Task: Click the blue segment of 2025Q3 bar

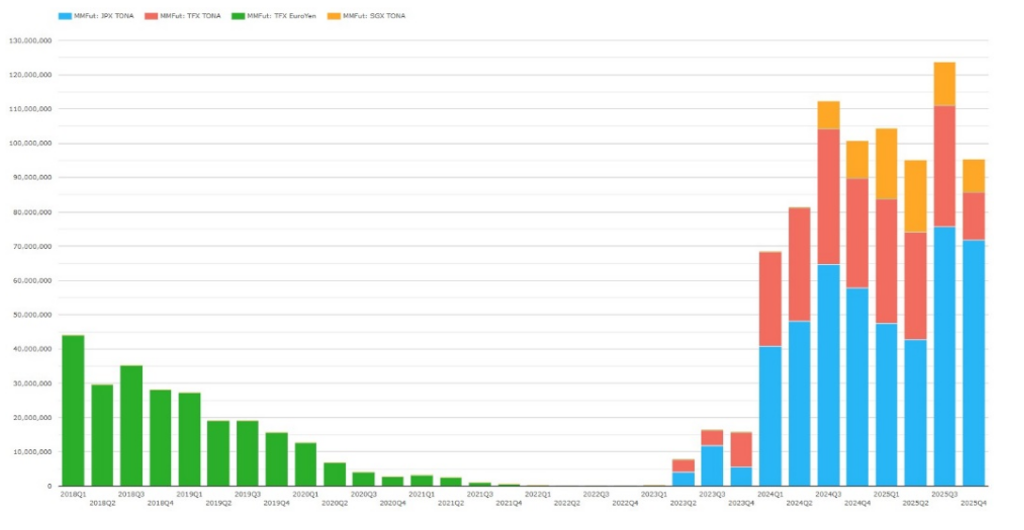Action: pos(944,355)
